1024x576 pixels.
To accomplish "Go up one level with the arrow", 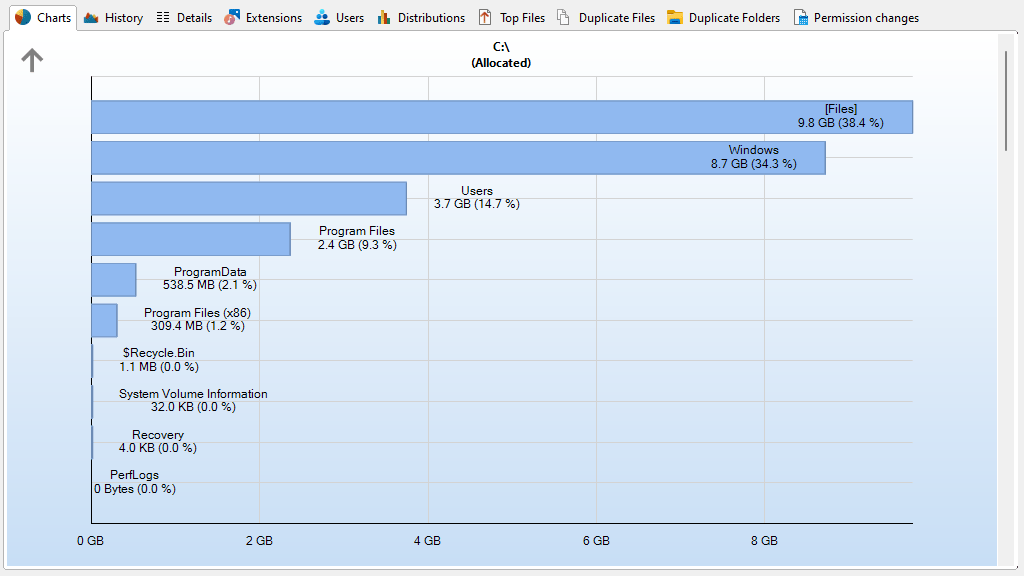I will click(x=33, y=61).
